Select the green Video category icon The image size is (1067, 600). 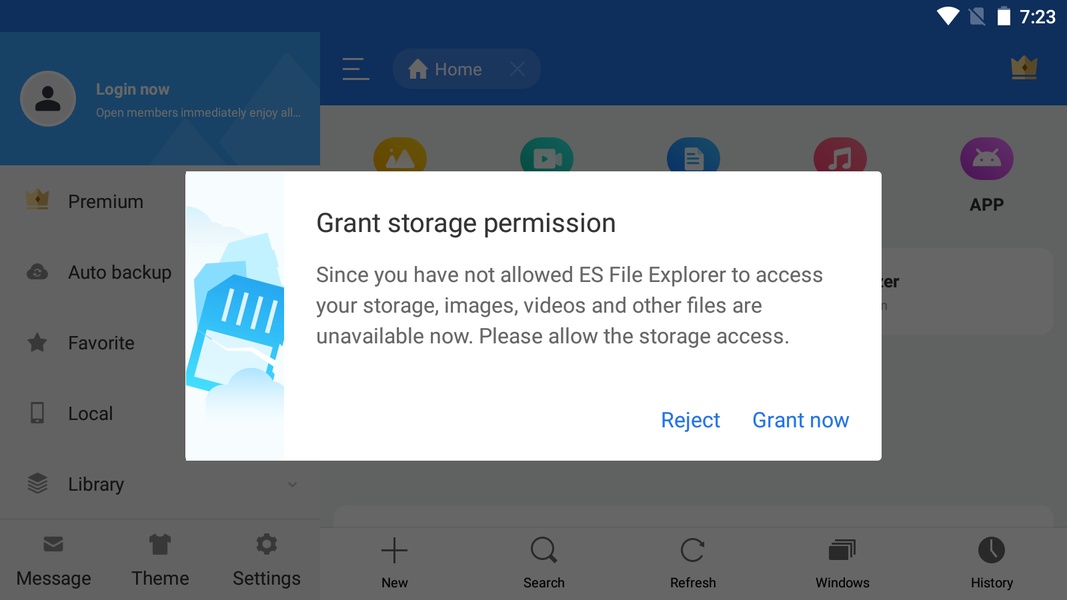click(546, 158)
